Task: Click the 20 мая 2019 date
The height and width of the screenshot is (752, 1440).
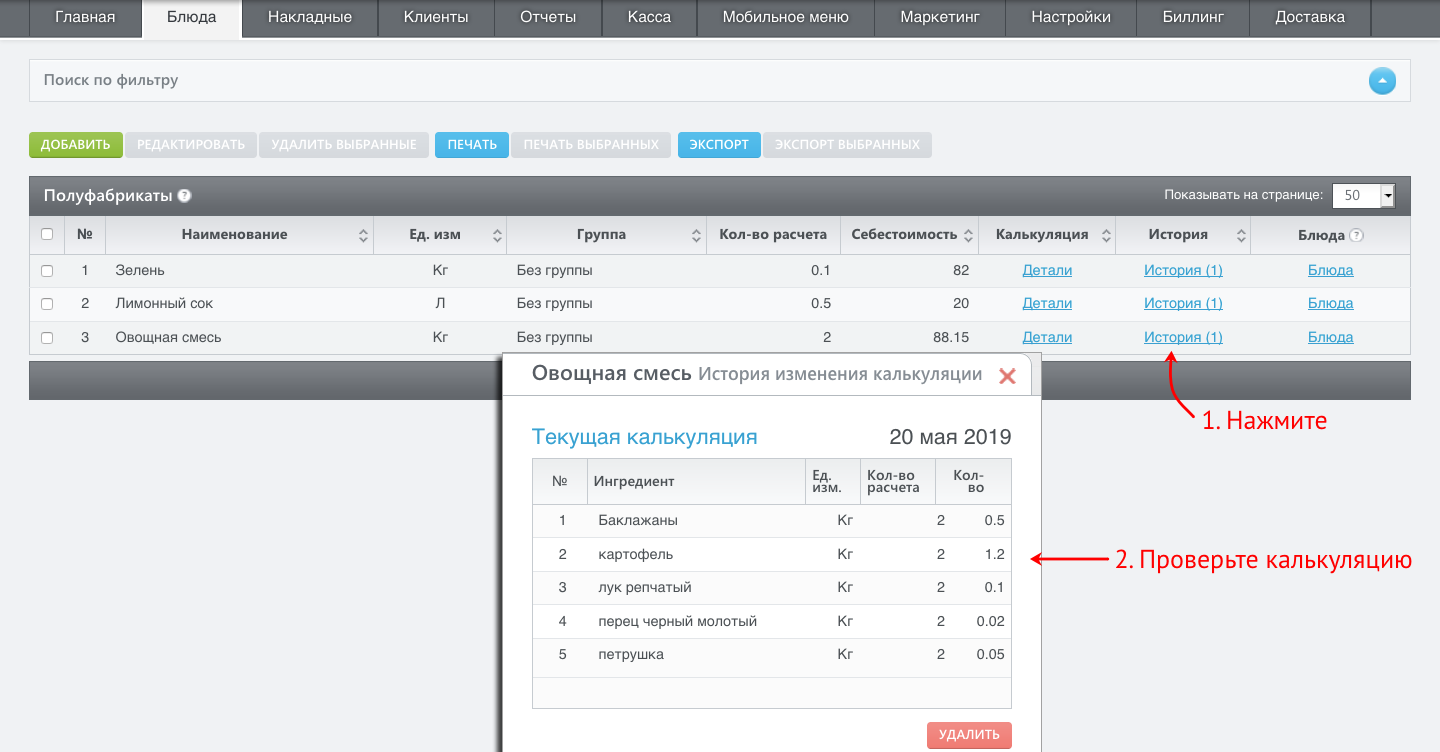Action: tap(950, 437)
